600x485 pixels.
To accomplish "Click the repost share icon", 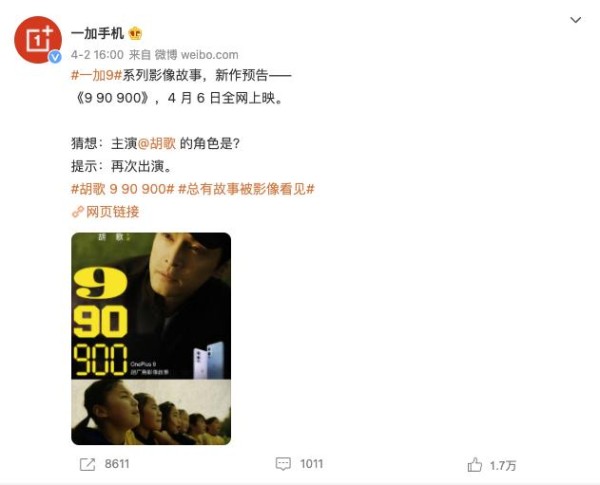I will pyautogui.click(x=87, y=464).
